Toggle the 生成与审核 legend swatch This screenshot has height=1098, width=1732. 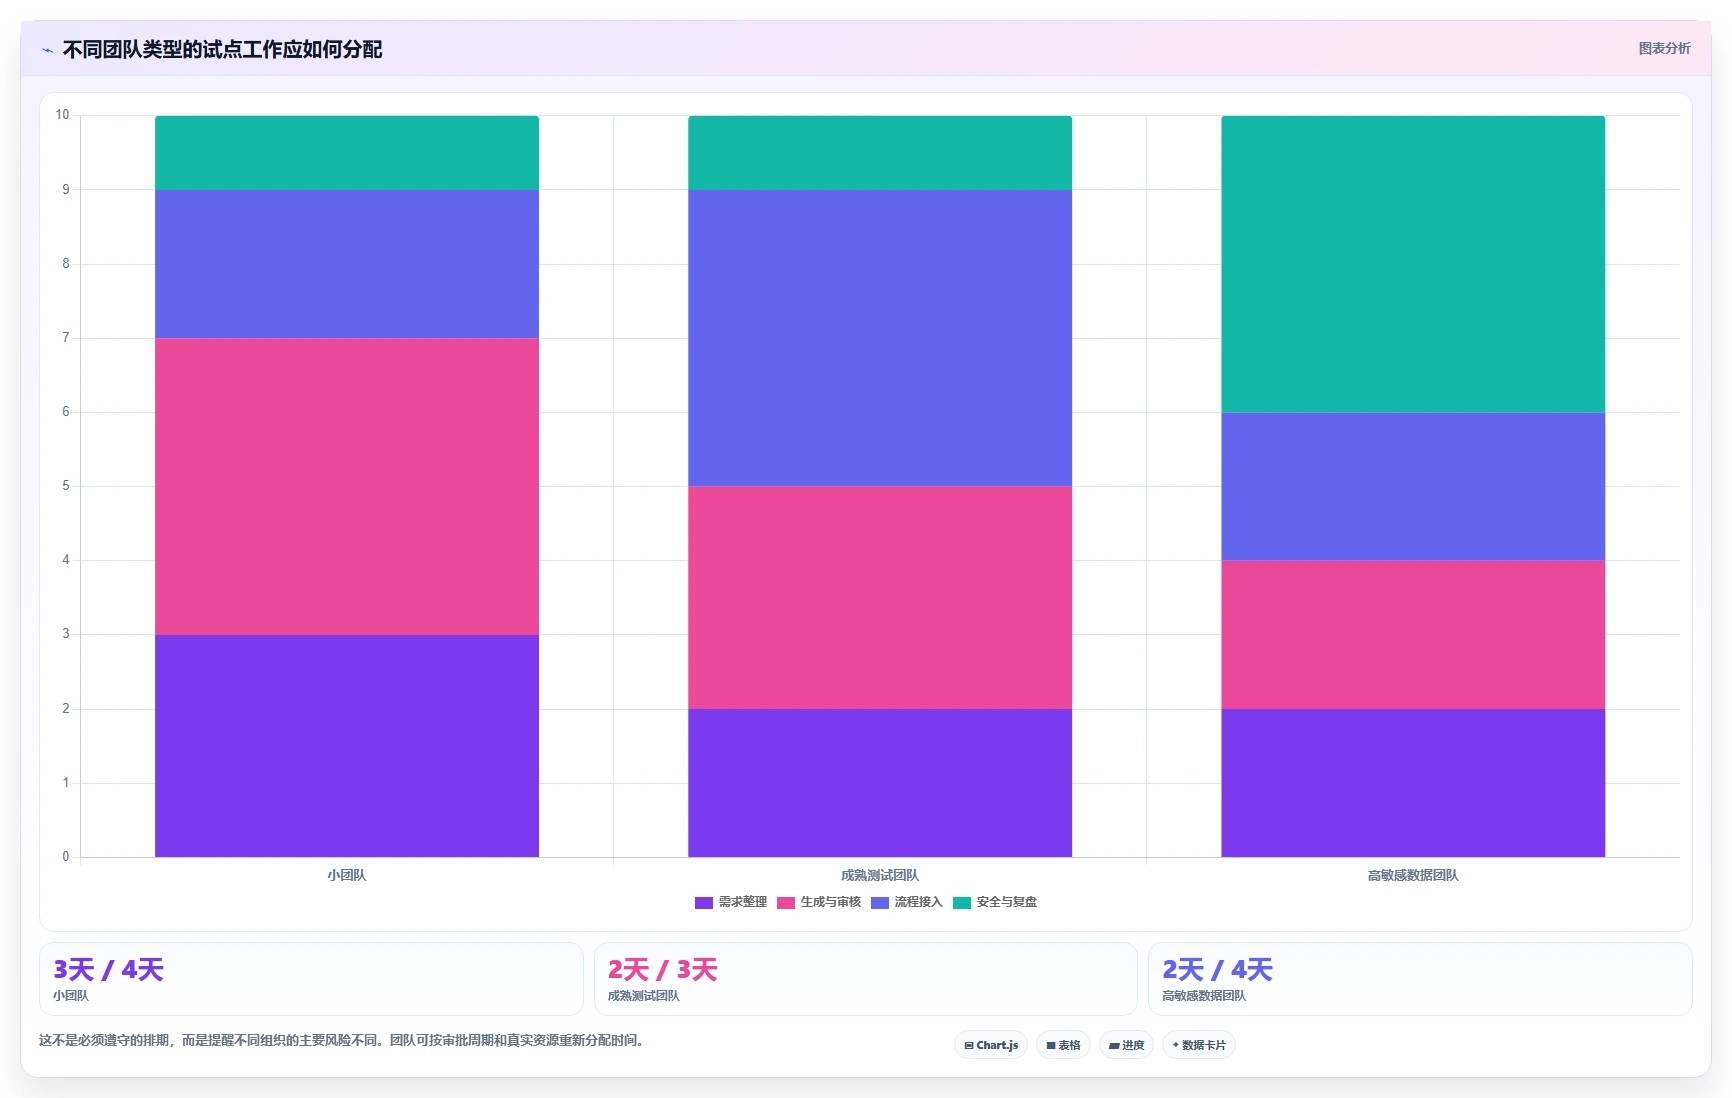(786, 903)
